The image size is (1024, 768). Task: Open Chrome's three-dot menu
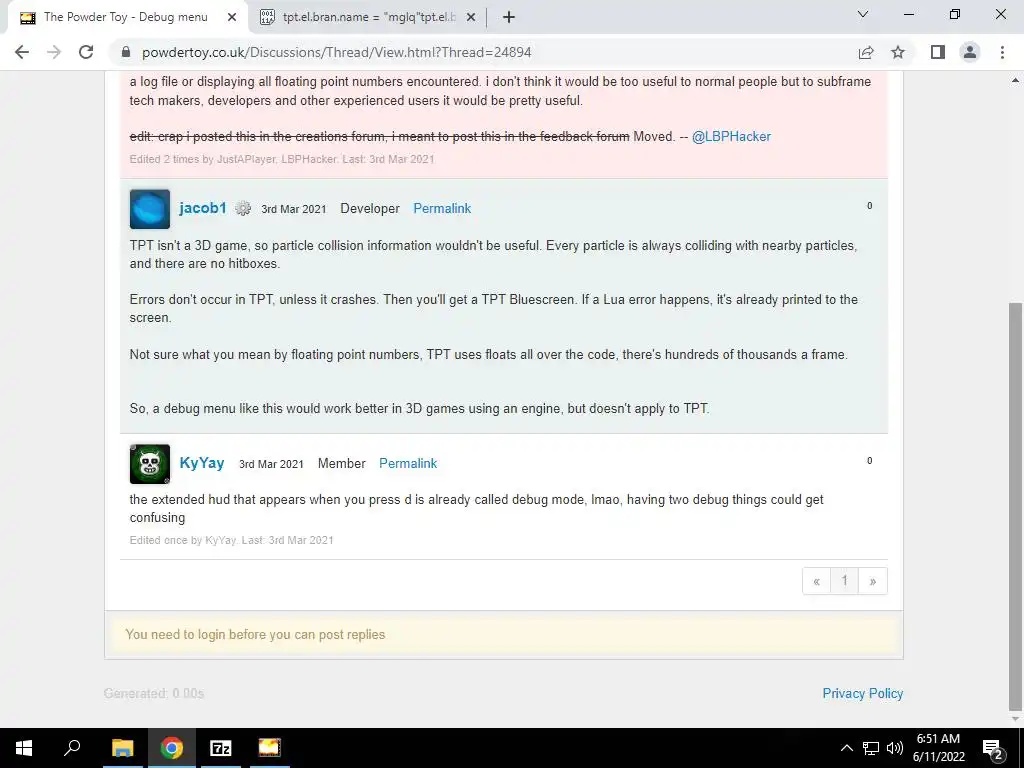pos(1002,52)
